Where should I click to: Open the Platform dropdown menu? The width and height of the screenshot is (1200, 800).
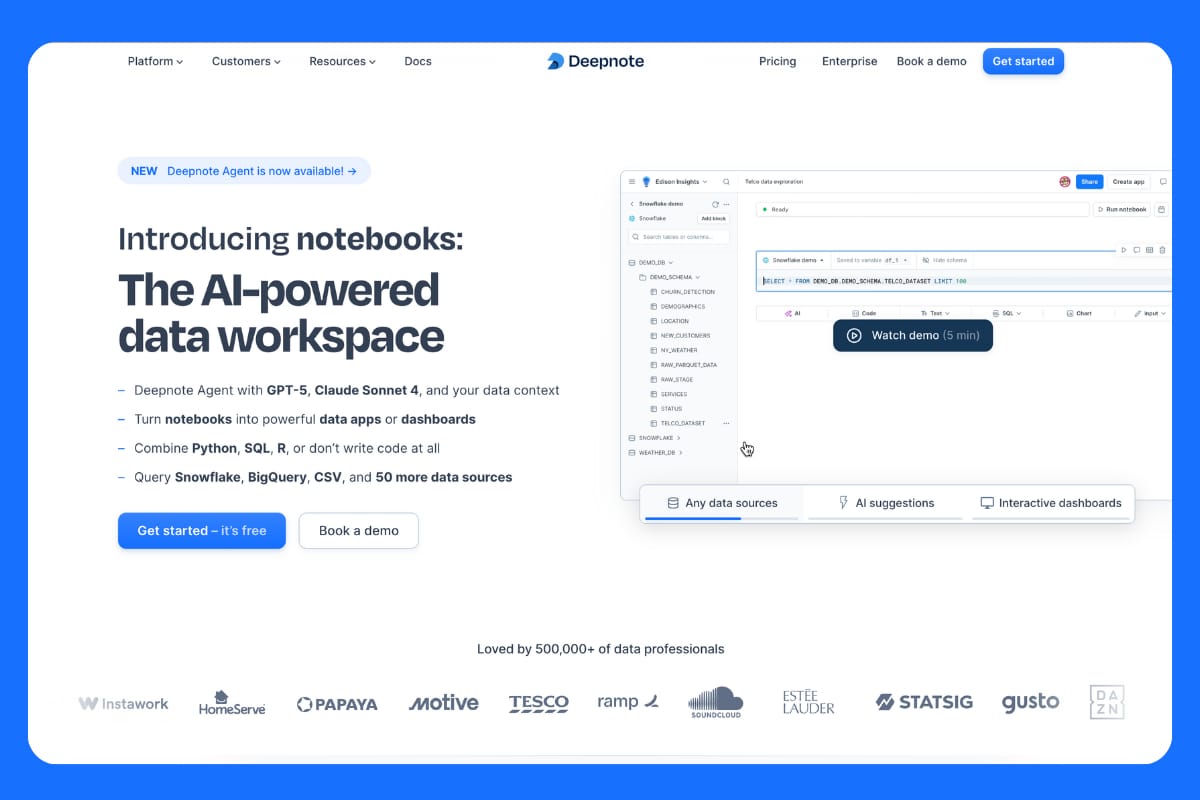coord(155,61)
